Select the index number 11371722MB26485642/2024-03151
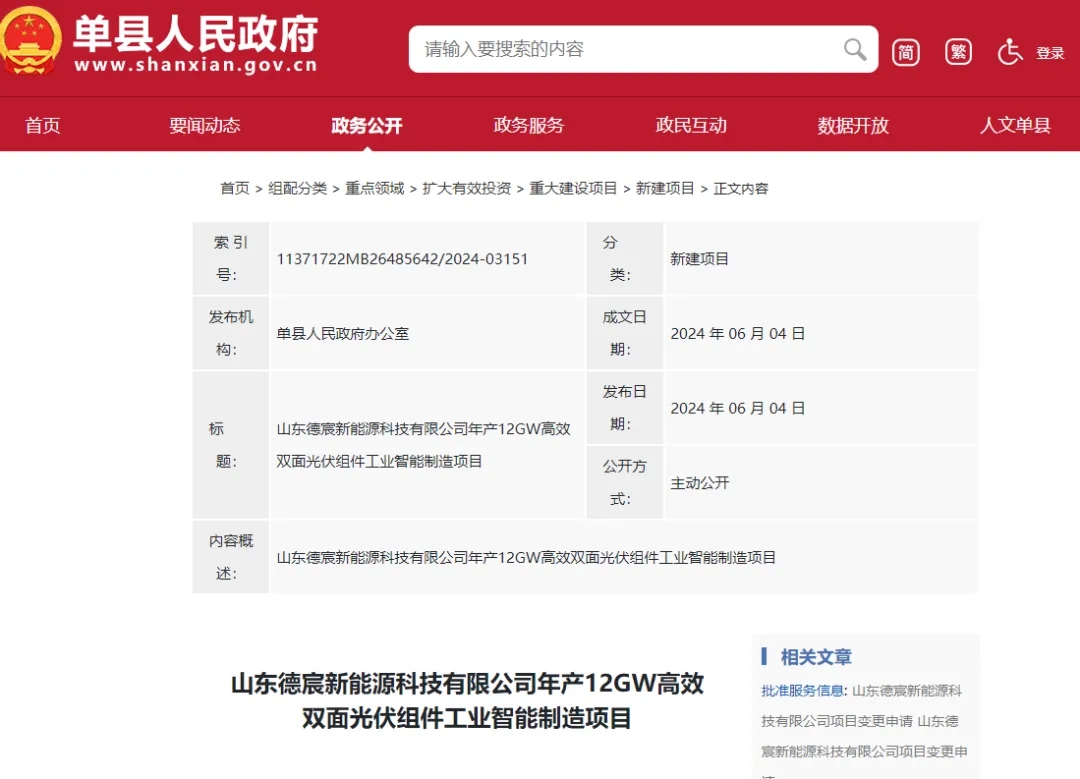The image size is (1080, 779). (402, 259)
